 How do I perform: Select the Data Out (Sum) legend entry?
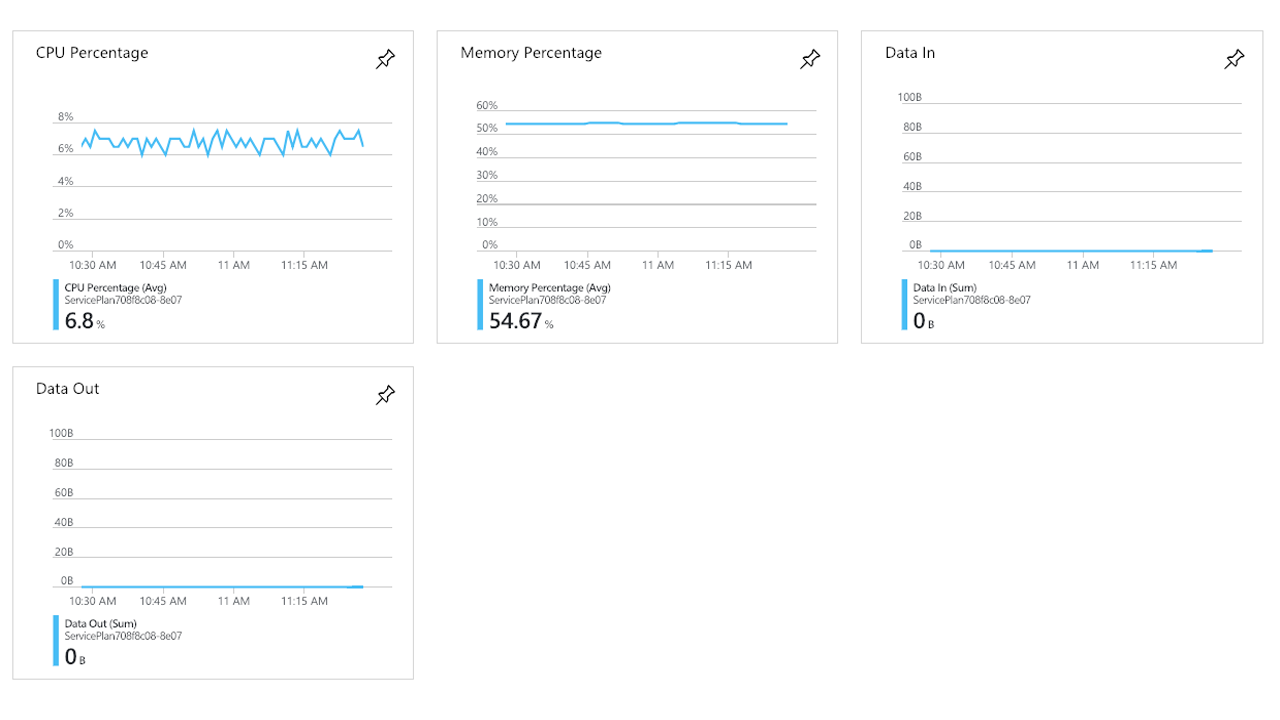click(x=101, y=624)
